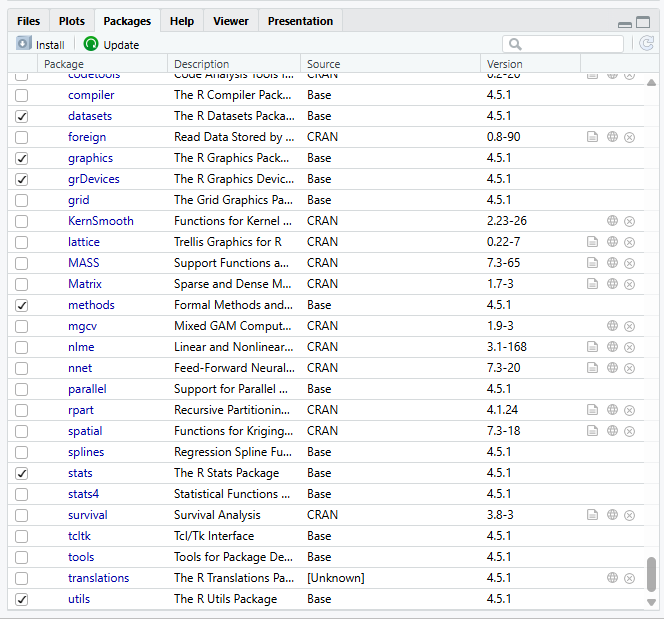Click the Install packages button
Image resolution: width=664 pixels, height=619 pixels.
pyautogui.click(x=41, y=44)
